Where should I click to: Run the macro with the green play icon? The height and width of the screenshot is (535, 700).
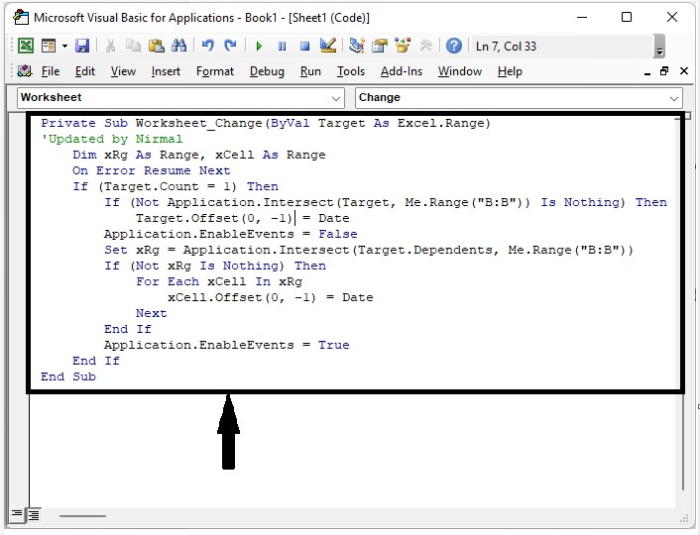[258, 46]
